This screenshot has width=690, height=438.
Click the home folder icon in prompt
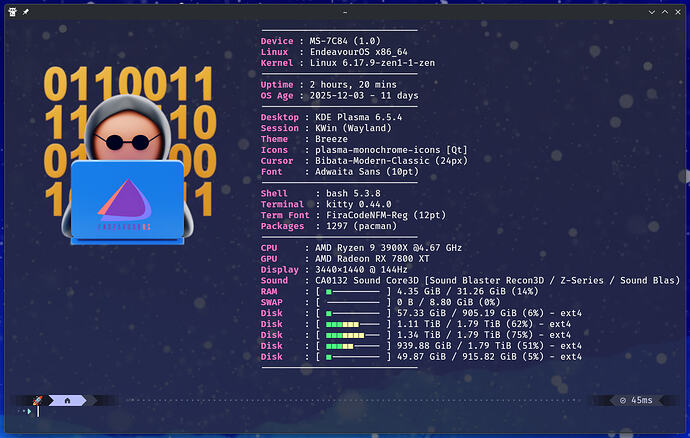click(67, 400)
